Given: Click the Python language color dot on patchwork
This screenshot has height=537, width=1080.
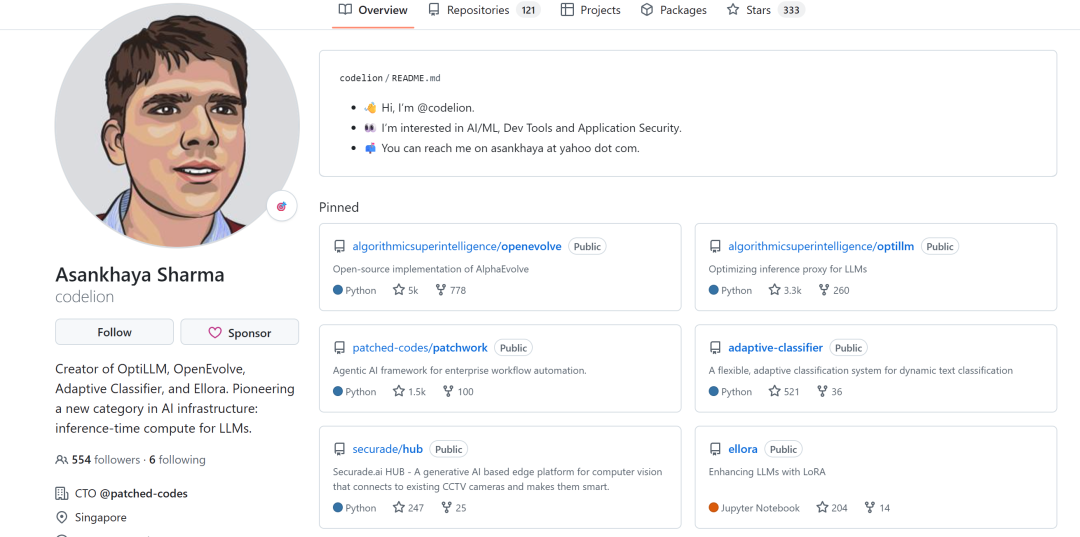Looking at the screenshot, I should pos(338,392).
